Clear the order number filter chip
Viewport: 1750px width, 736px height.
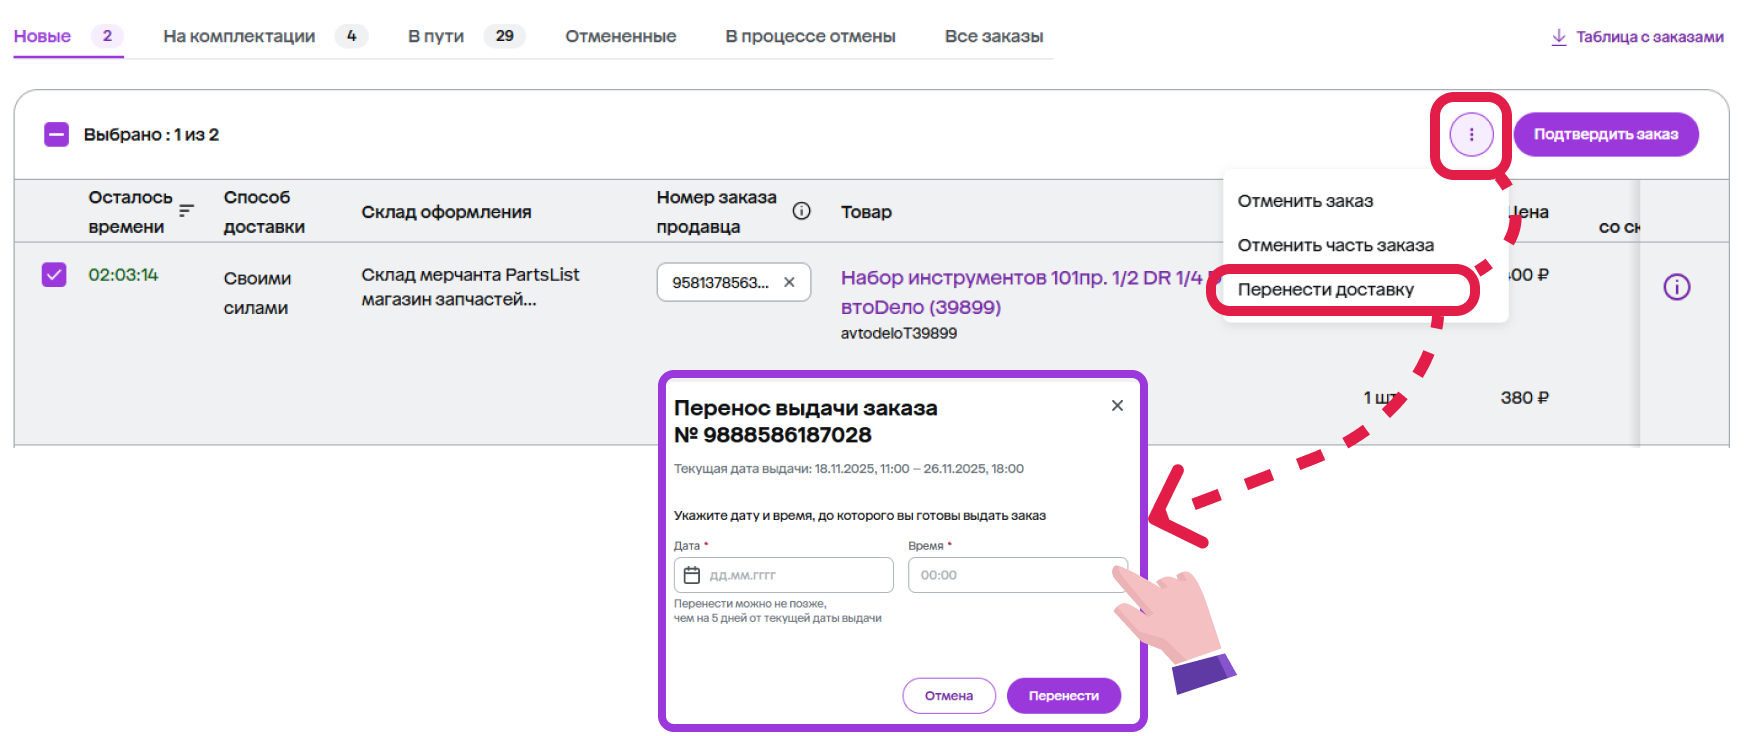coord(789,283)
